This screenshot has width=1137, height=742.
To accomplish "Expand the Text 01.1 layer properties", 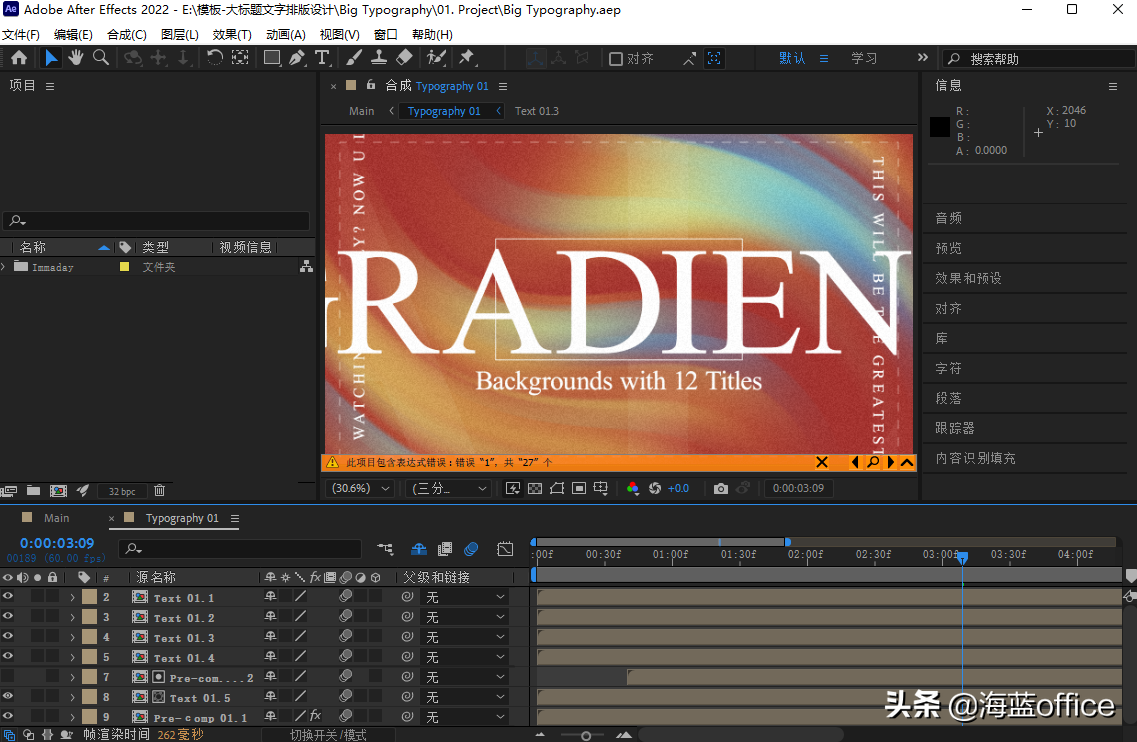I will pos(73,598).
